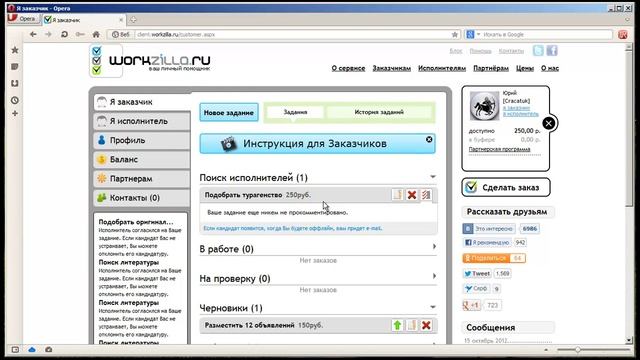Viewport: 640px width, 360px height.
Task: Click the workzilla.ru logo
Action: (x=150, y=61)
